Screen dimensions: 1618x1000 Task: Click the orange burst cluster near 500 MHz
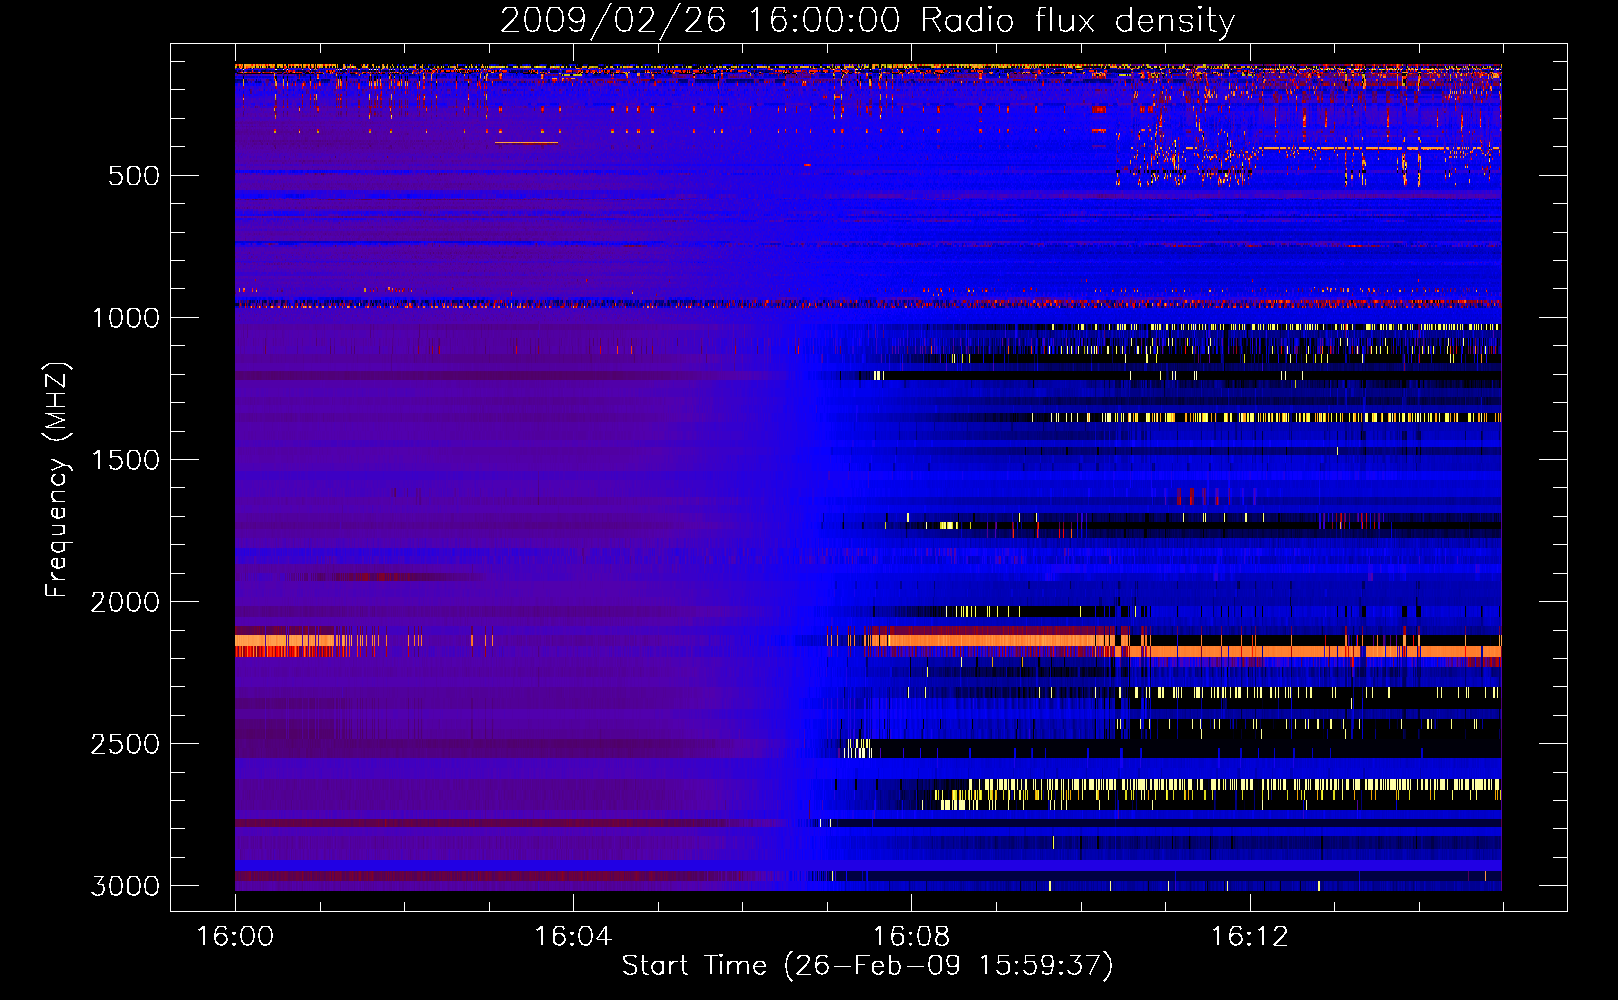tap(1185, 160)
